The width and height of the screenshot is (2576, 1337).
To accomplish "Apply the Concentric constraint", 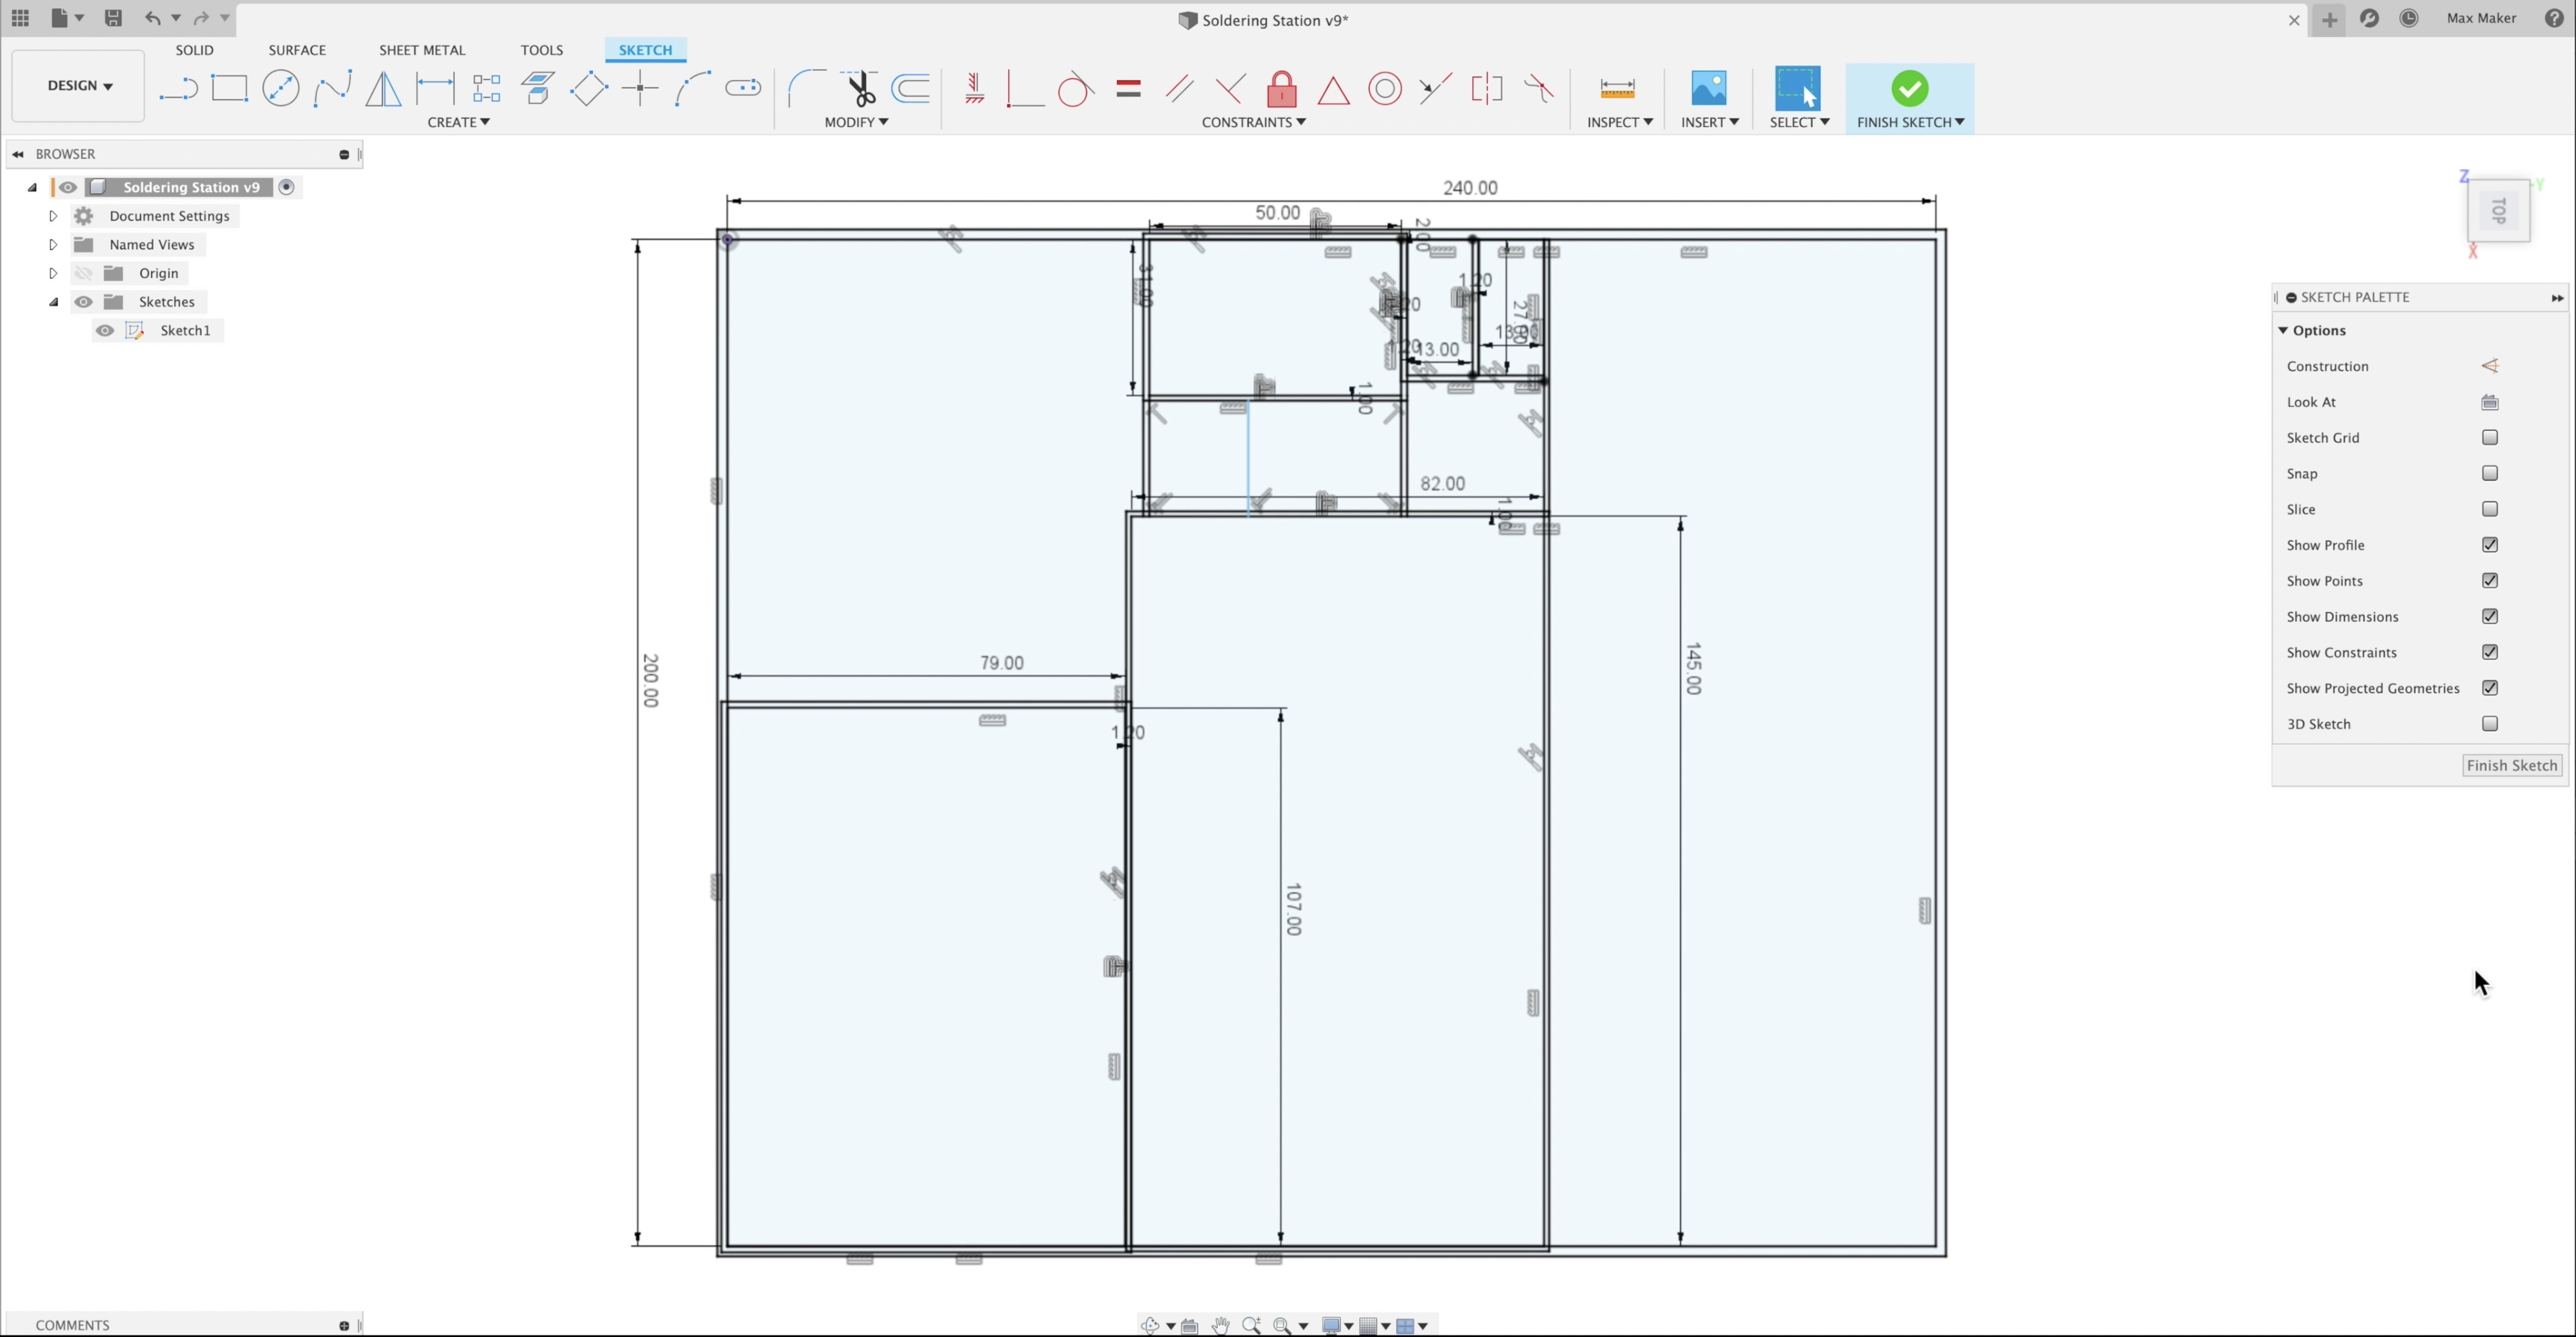I will [1385, 89].
